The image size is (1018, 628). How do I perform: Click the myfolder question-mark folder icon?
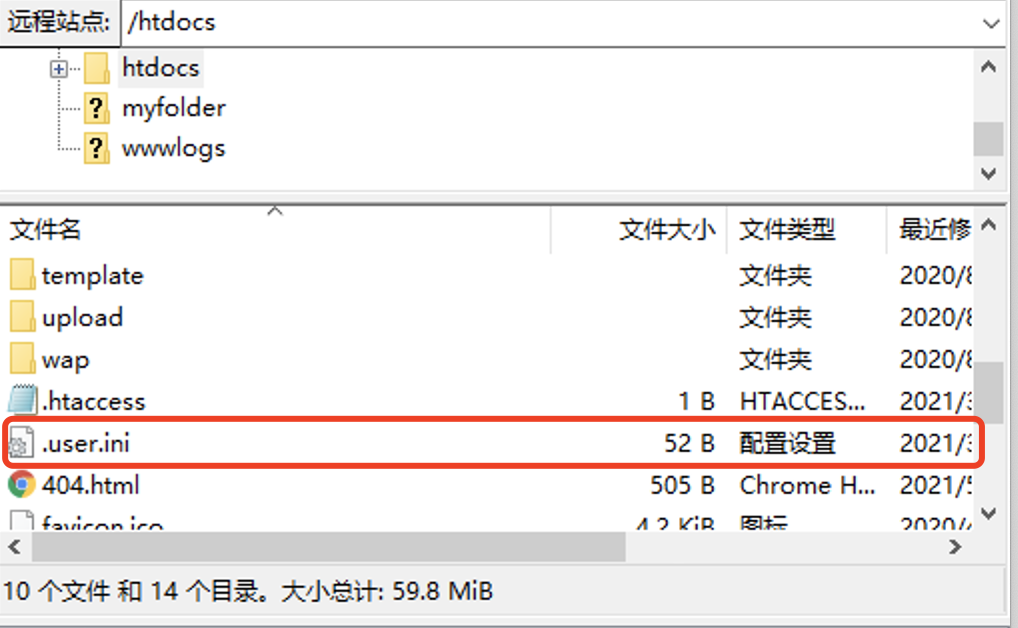97,108
